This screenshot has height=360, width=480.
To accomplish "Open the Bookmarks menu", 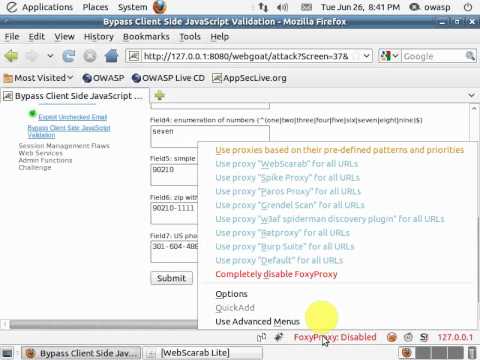I will pyautogui.click(x=146, y=37).
